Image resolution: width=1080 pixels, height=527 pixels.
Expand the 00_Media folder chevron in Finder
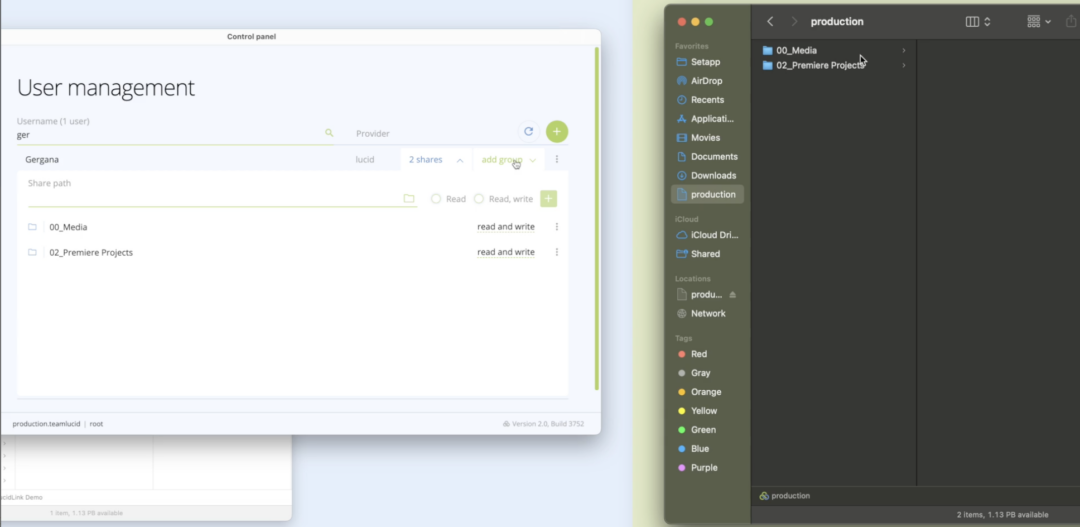click(x=904, y=50)
